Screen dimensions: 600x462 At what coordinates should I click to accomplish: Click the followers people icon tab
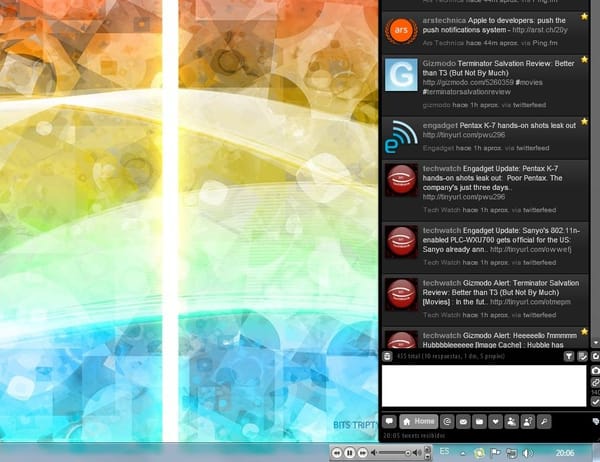click(x=511, y=421)
